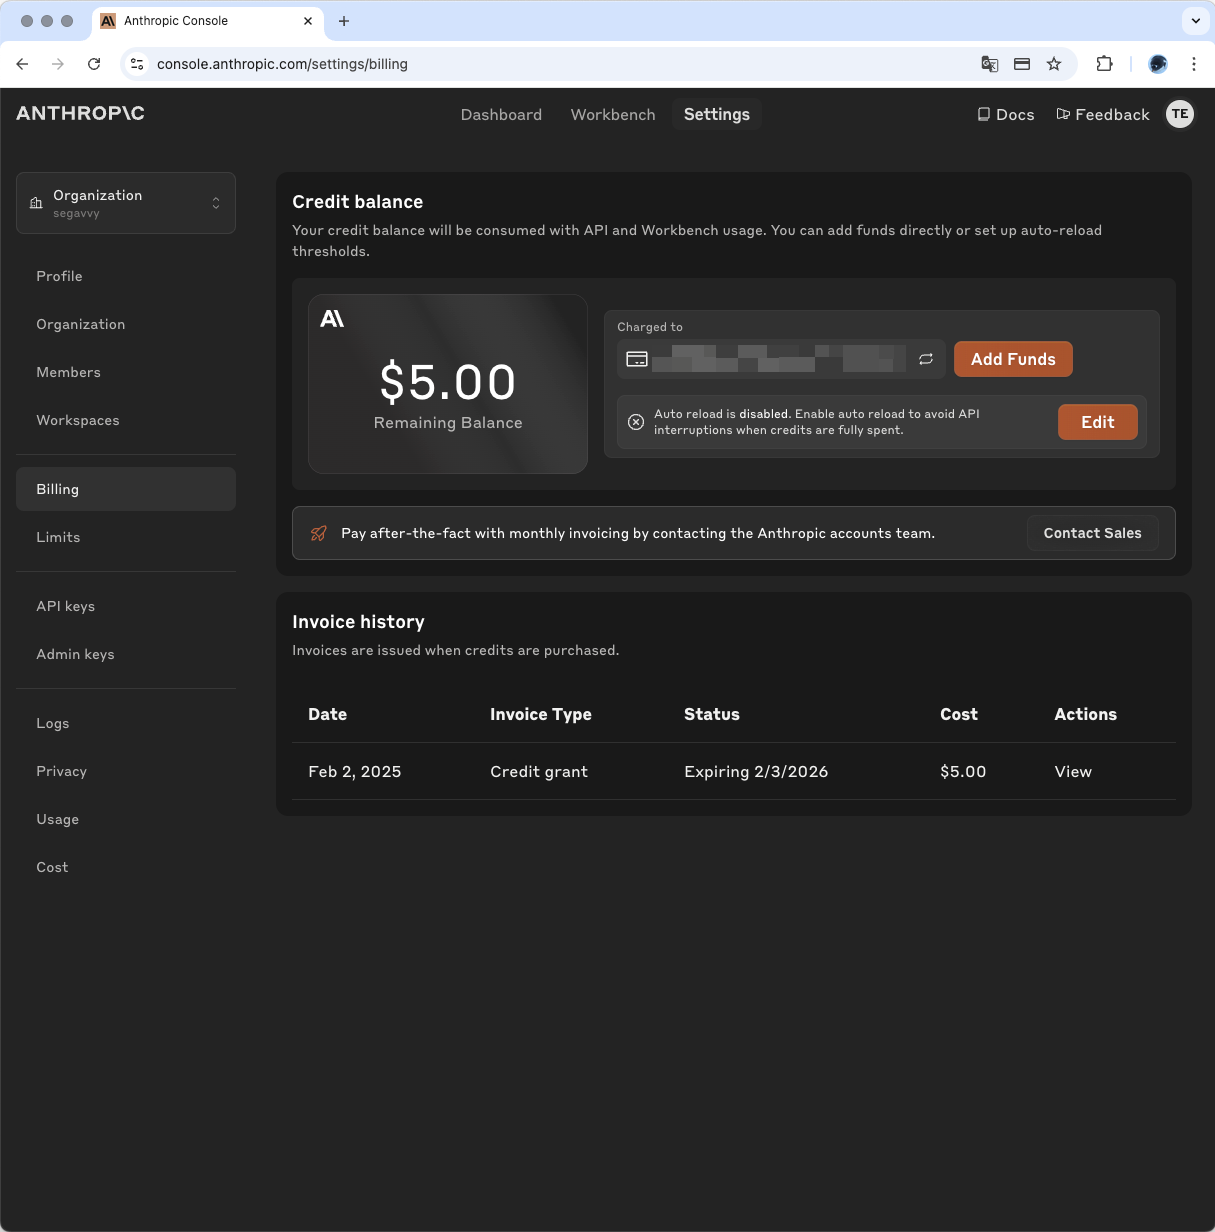Open Profile settings in sidebar
1215x1232 pixels.
click(x=126, y=276)
